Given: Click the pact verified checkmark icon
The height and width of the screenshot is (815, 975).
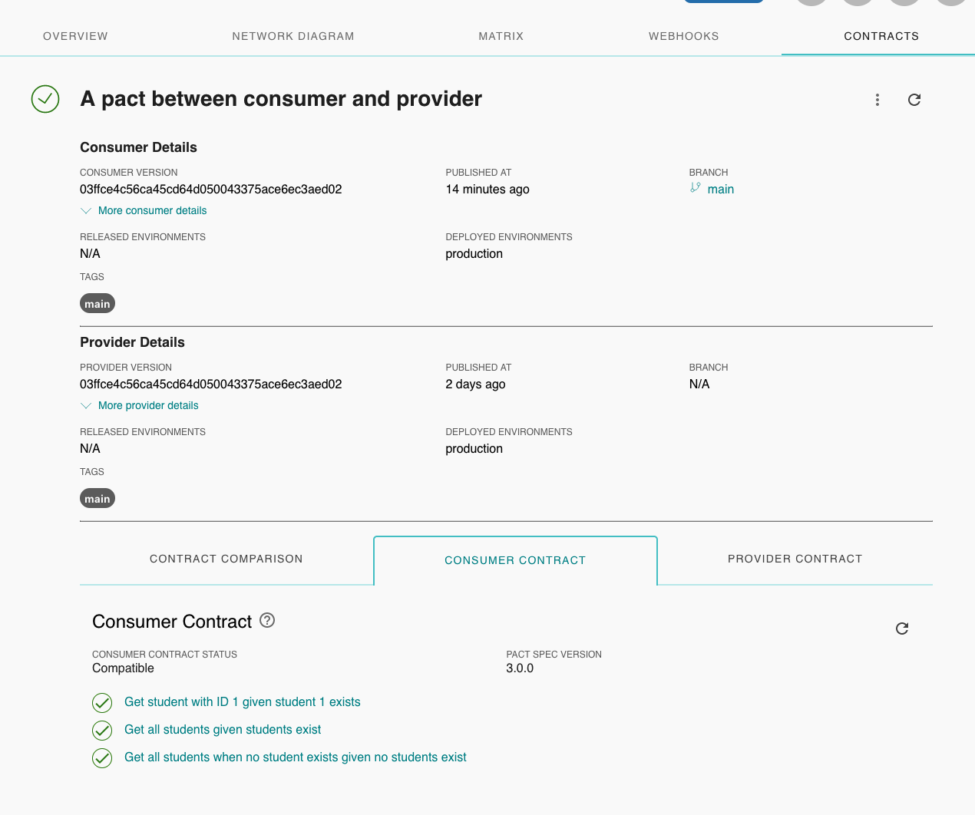Looking at the screenshot, I should [45, 99].
